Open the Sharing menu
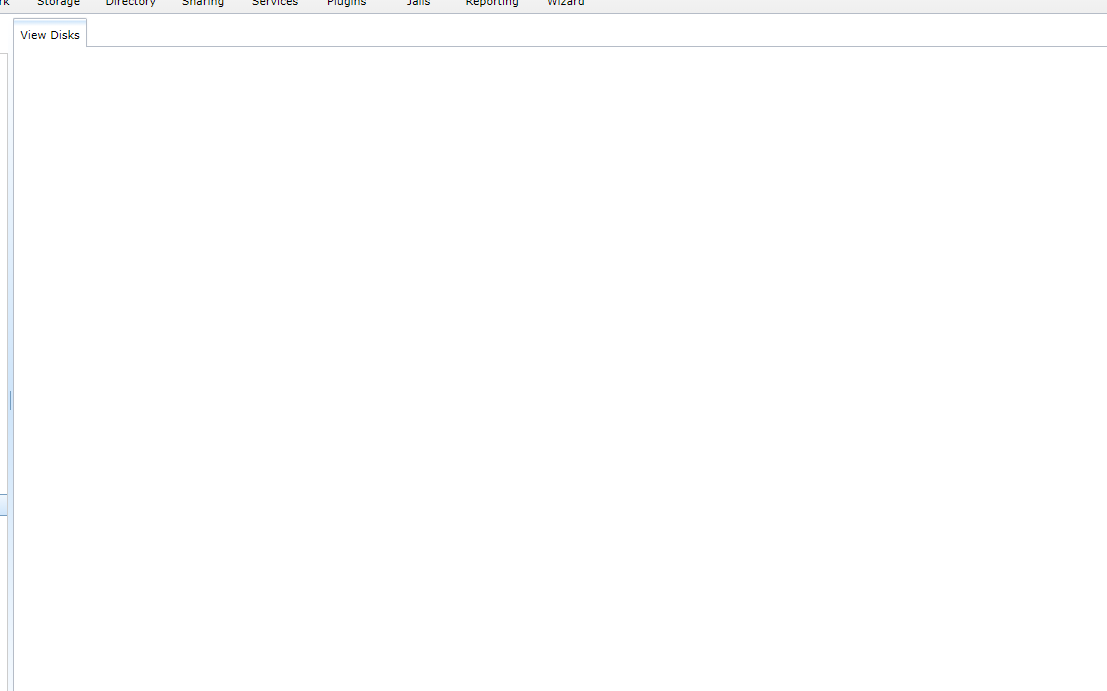Viewport: 1107px width, 691px height. coord(203,3)
